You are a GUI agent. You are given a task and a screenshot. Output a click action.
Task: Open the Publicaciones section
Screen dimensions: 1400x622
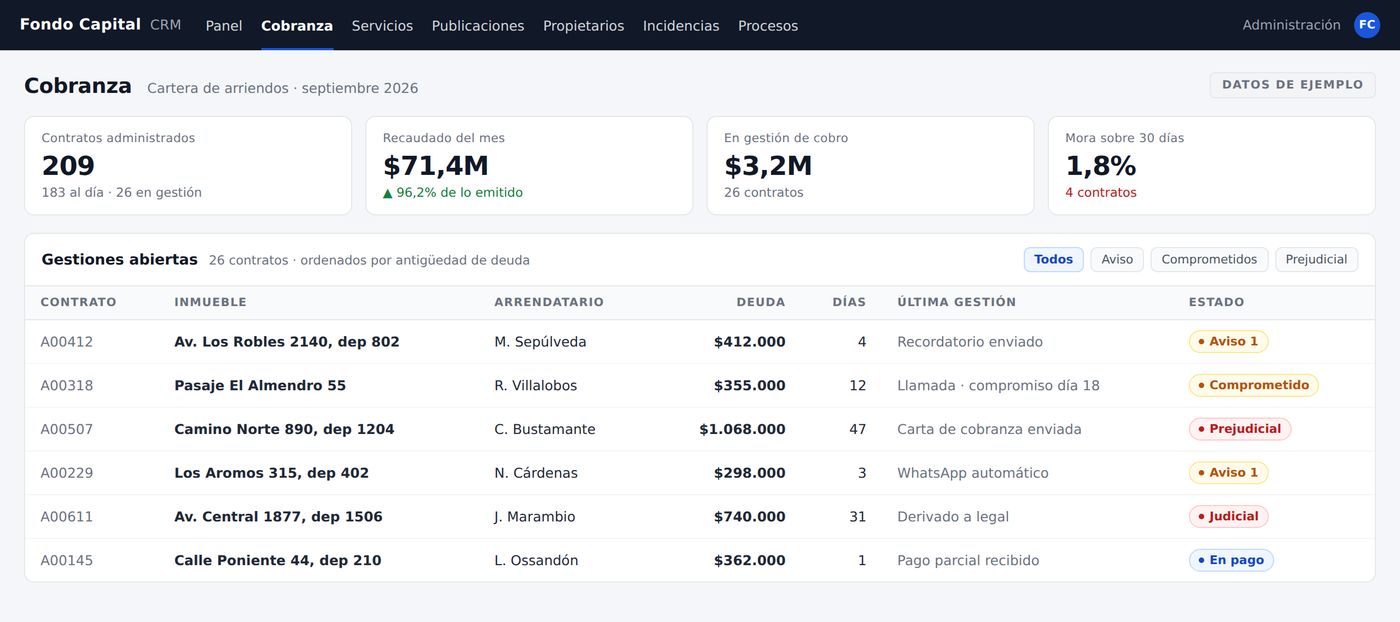pyautogui.click(x=478, y=26)
